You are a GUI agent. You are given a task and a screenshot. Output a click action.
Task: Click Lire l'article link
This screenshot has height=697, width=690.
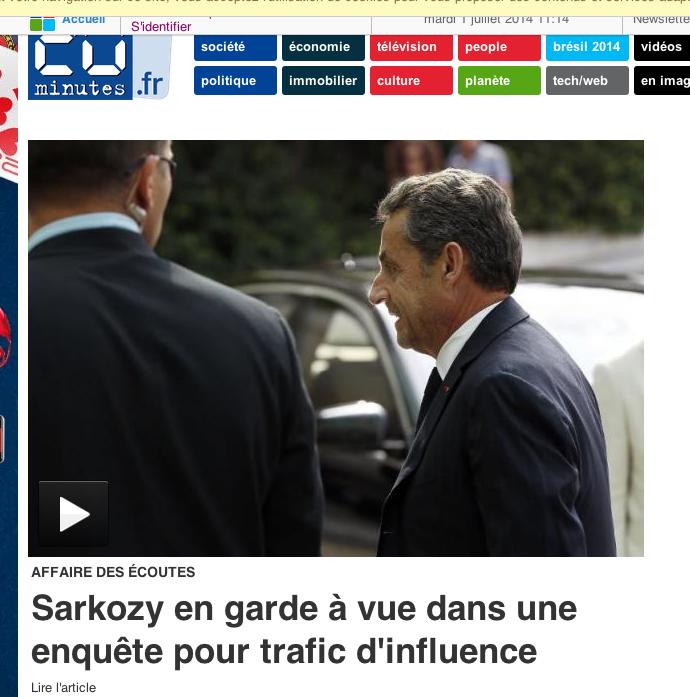[64, 688]
